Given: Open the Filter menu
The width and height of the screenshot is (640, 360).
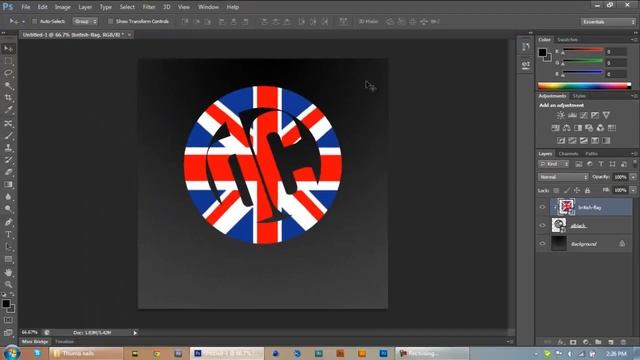Looking at the screenshot, I should (x=149, y=7).
